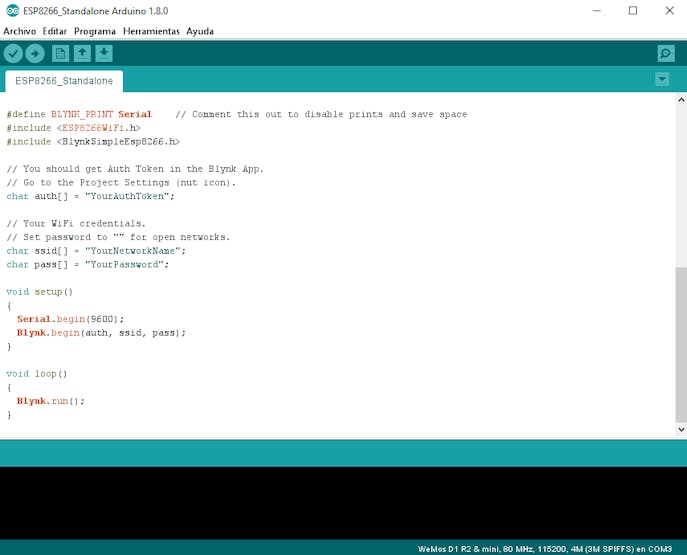
Task: Close the Arduino window
Action: 669,11
